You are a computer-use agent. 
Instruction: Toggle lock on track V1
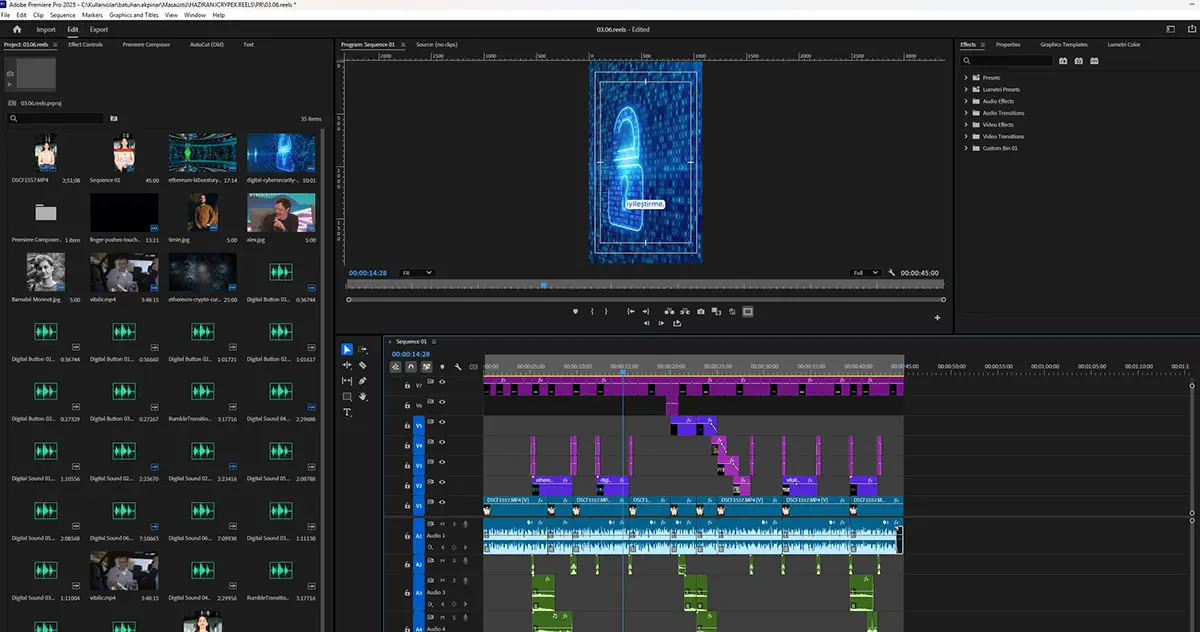point(407,507)
